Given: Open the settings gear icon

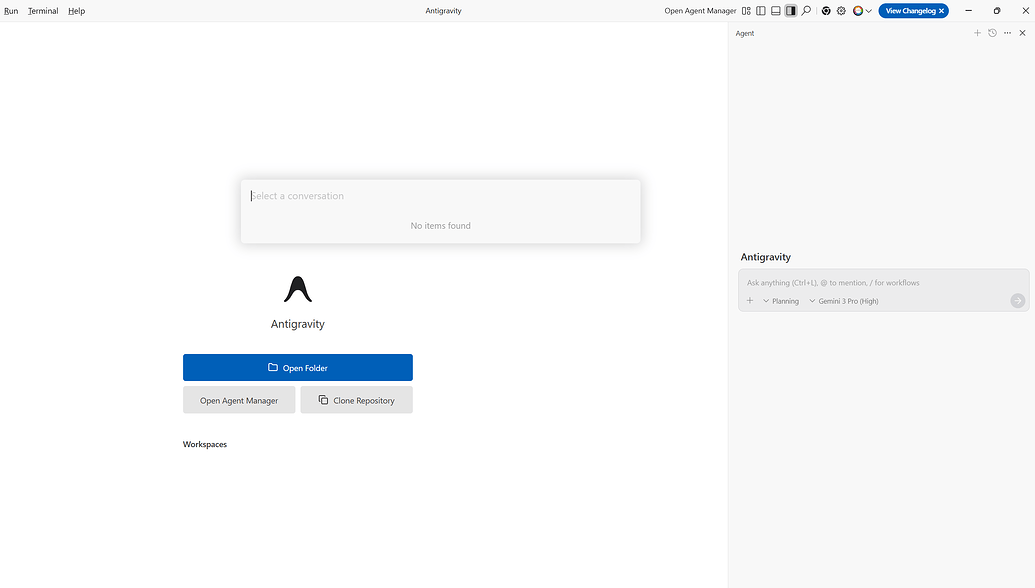Looking at the screenshot, I should pos(841,11).
